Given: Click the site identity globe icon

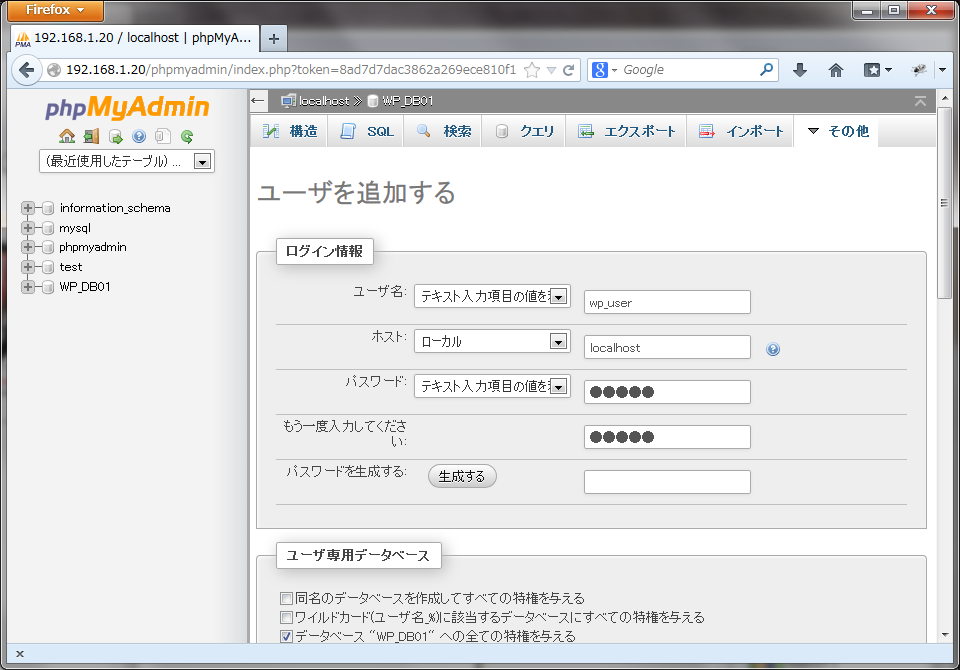Looking at the screenshot, I should pos(54,70).
